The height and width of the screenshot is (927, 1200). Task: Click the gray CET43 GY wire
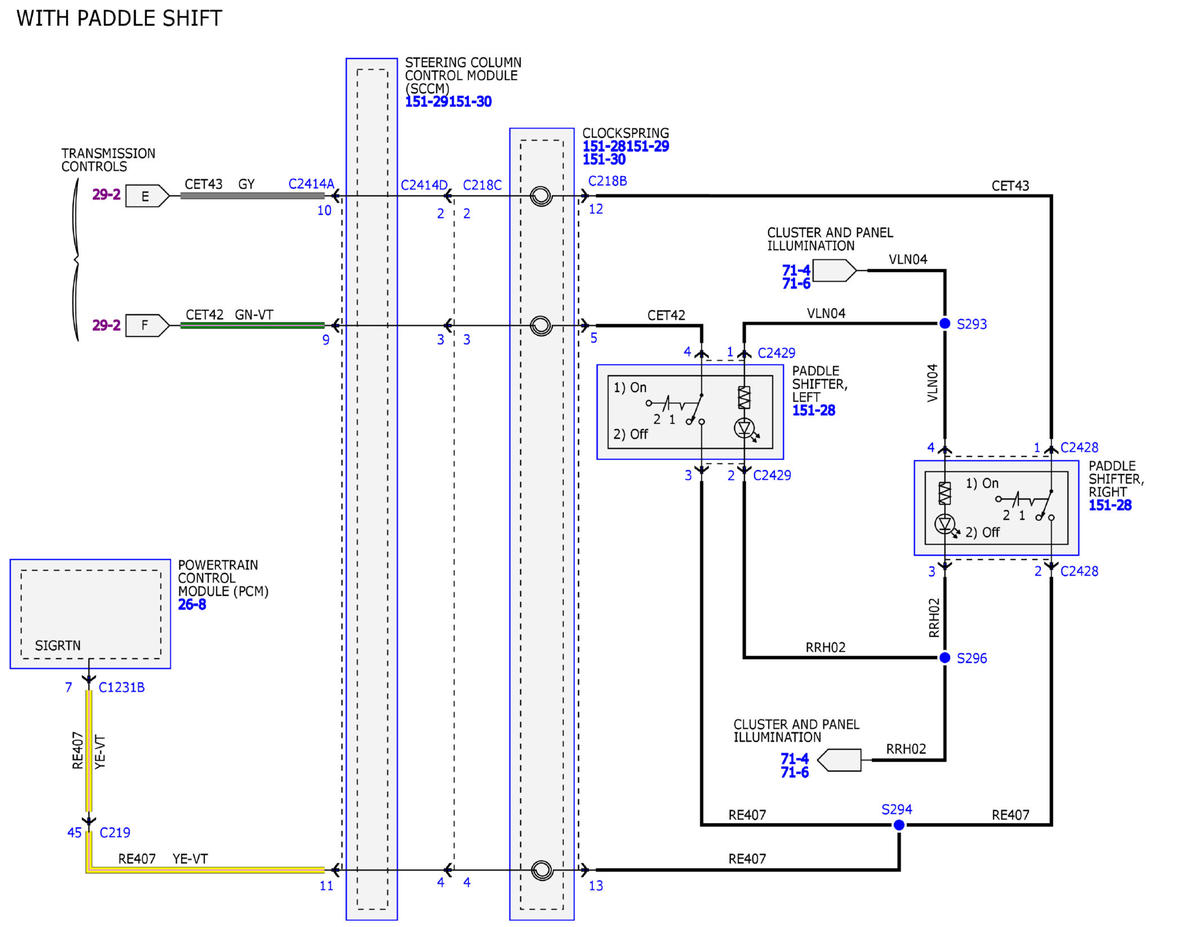pyautogui.click(x=252, y=197)
